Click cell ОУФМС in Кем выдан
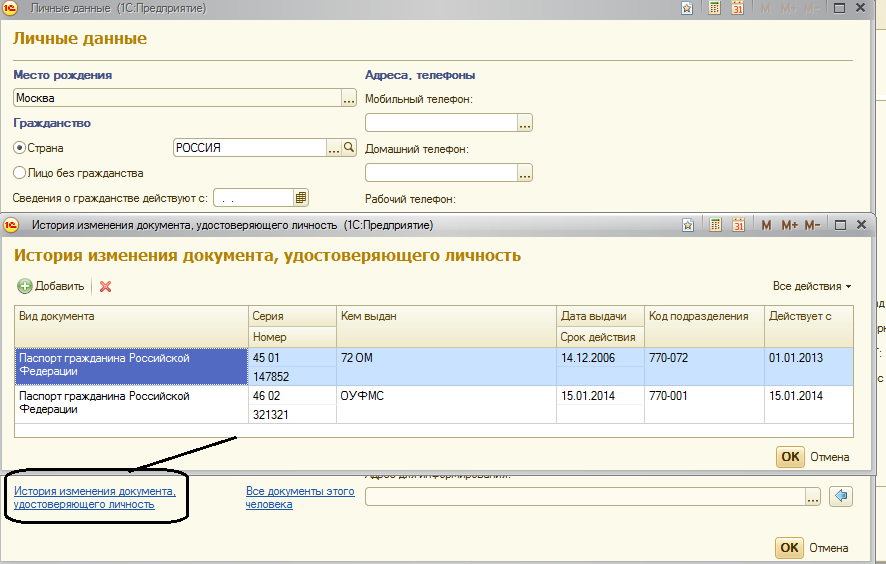 (446, 405)
